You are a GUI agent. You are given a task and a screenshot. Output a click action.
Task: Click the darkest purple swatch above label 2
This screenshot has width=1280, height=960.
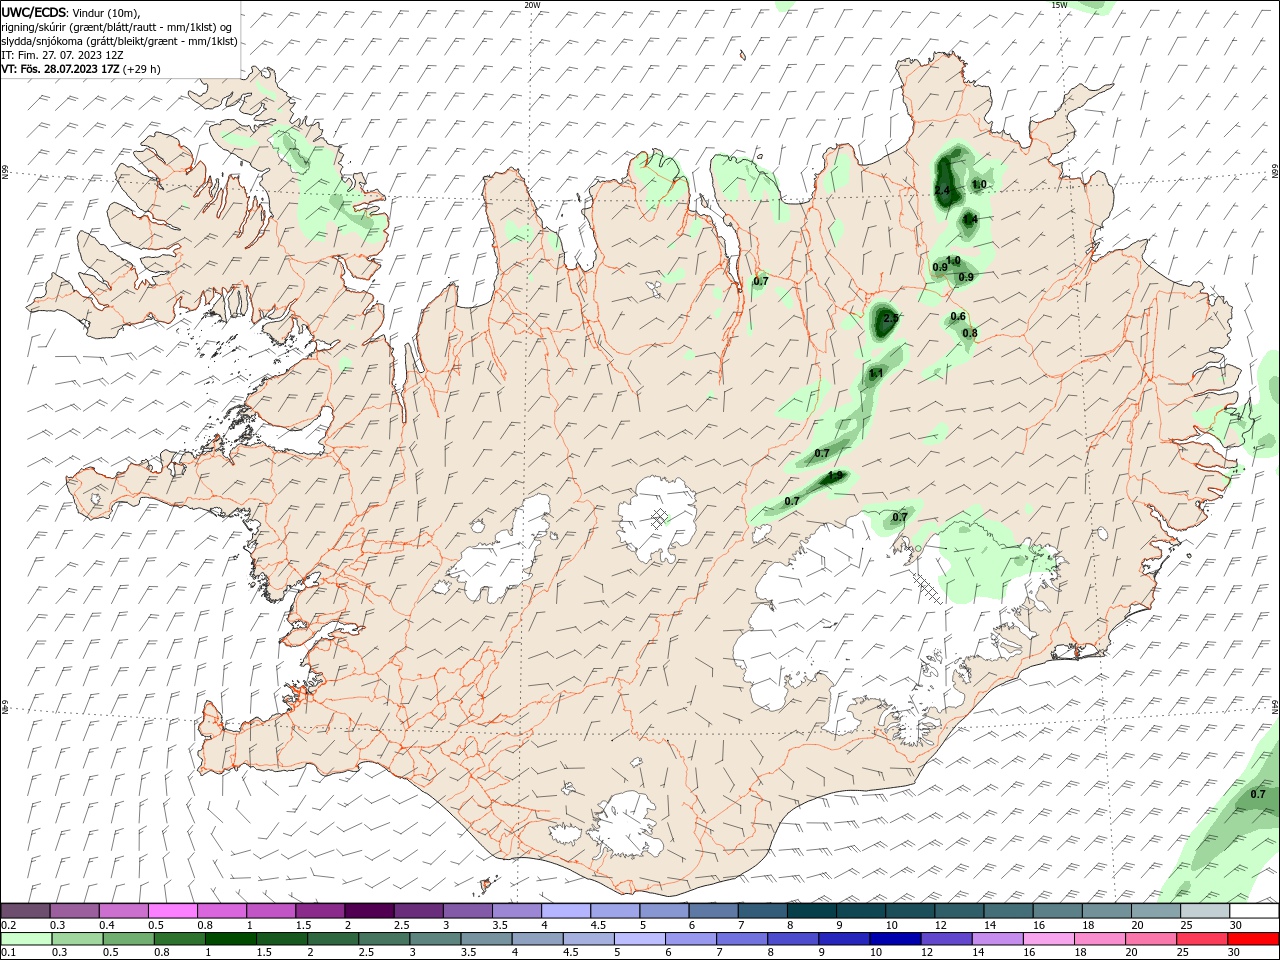tap(369, 911)
